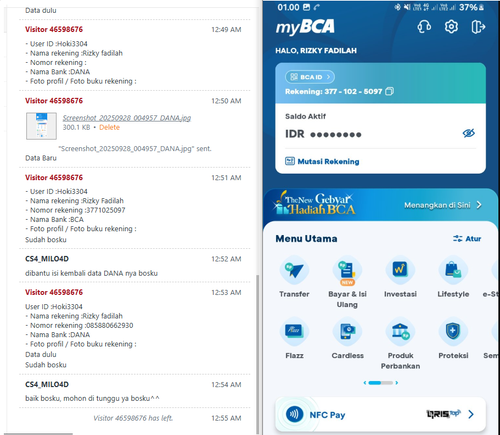The width and height of the screenshot is (500, 435).
Task: Tap the QRIS tap logo
Action: coord(444,414)
